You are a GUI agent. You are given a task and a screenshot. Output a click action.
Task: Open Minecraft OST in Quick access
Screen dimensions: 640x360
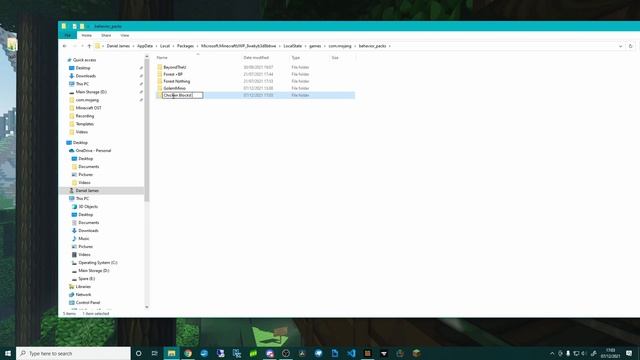pos(89,108)
